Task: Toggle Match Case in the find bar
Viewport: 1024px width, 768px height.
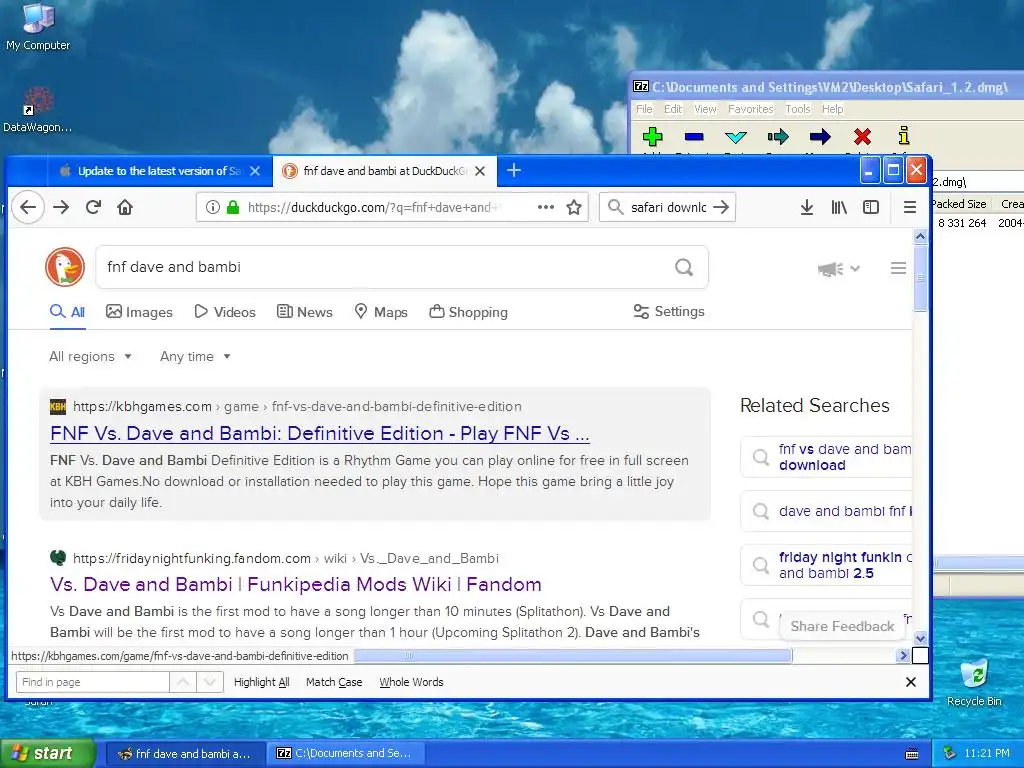Action: coord(334,682)
